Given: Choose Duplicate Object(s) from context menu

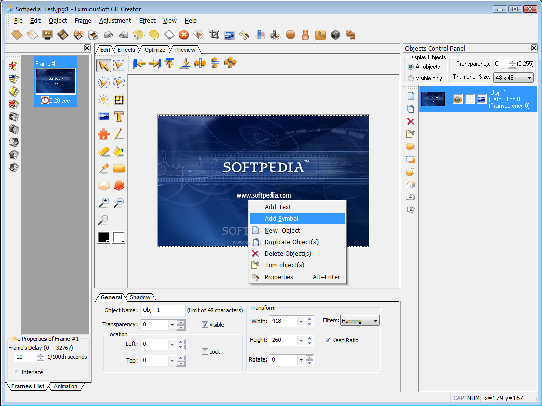Looking at the screenshot, I should point(297,242).
